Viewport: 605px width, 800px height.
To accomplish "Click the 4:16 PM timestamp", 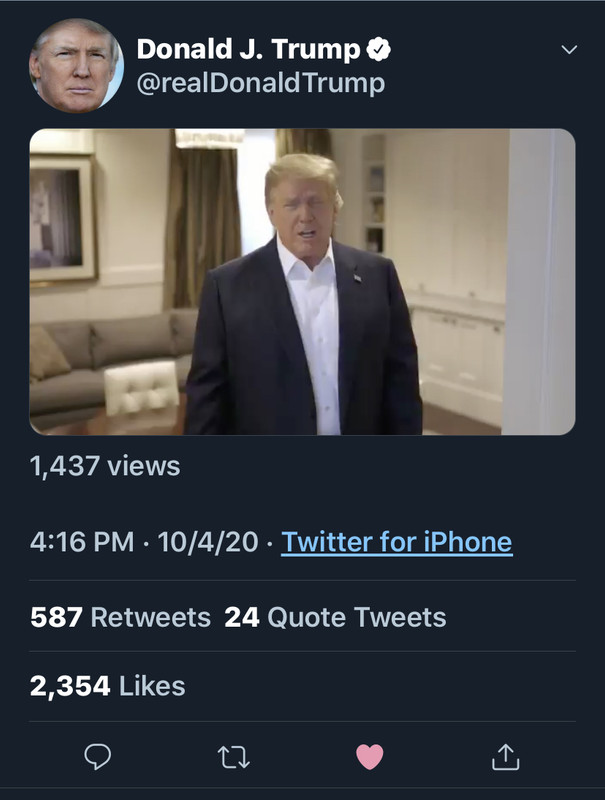I will click(82, 542).
